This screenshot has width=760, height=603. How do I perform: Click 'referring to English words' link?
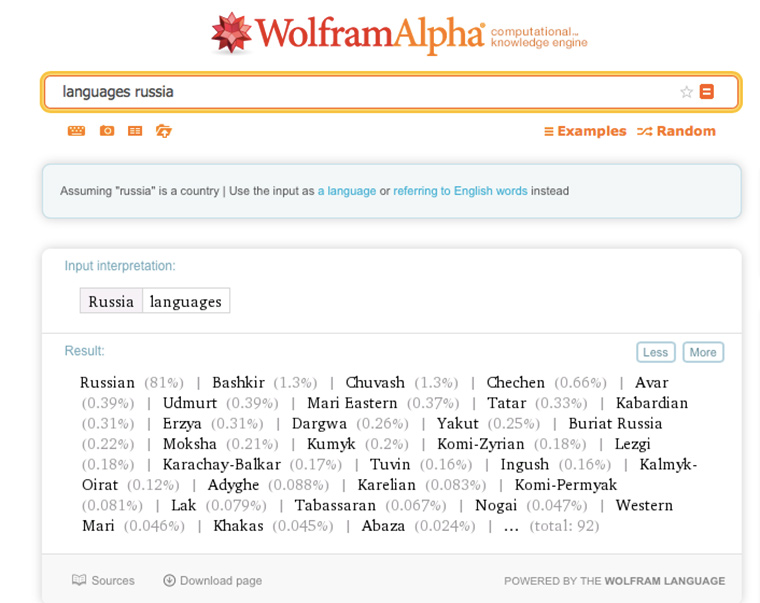coord(460,191)
